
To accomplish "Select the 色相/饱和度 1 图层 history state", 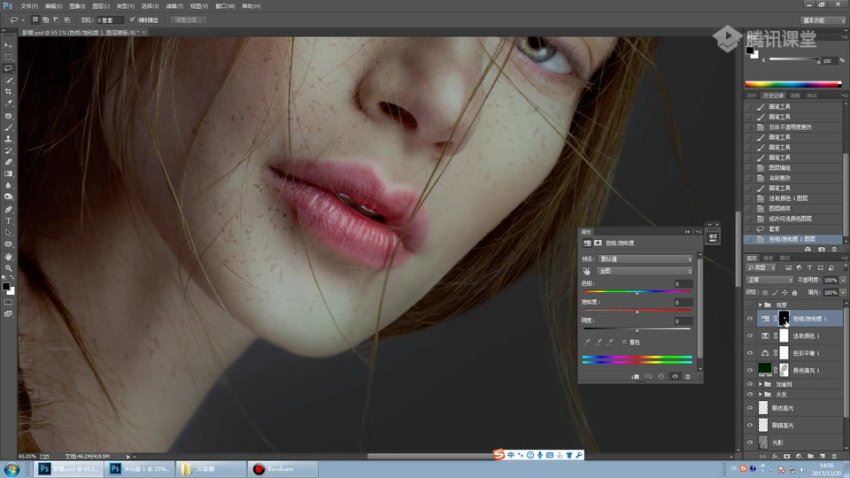I will [x=794, y=239].
